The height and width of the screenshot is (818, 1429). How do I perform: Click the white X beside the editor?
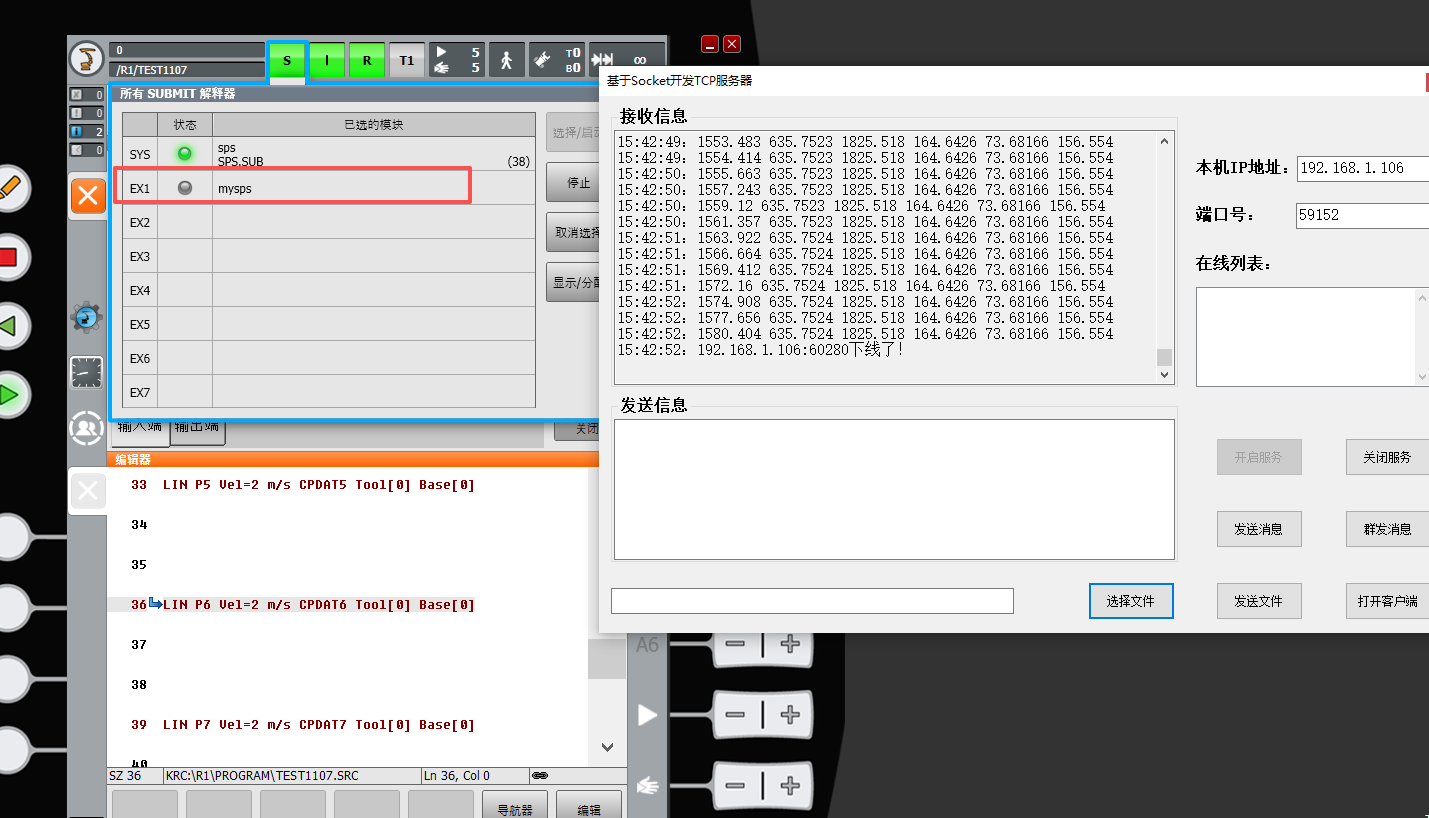click(88, 490)
